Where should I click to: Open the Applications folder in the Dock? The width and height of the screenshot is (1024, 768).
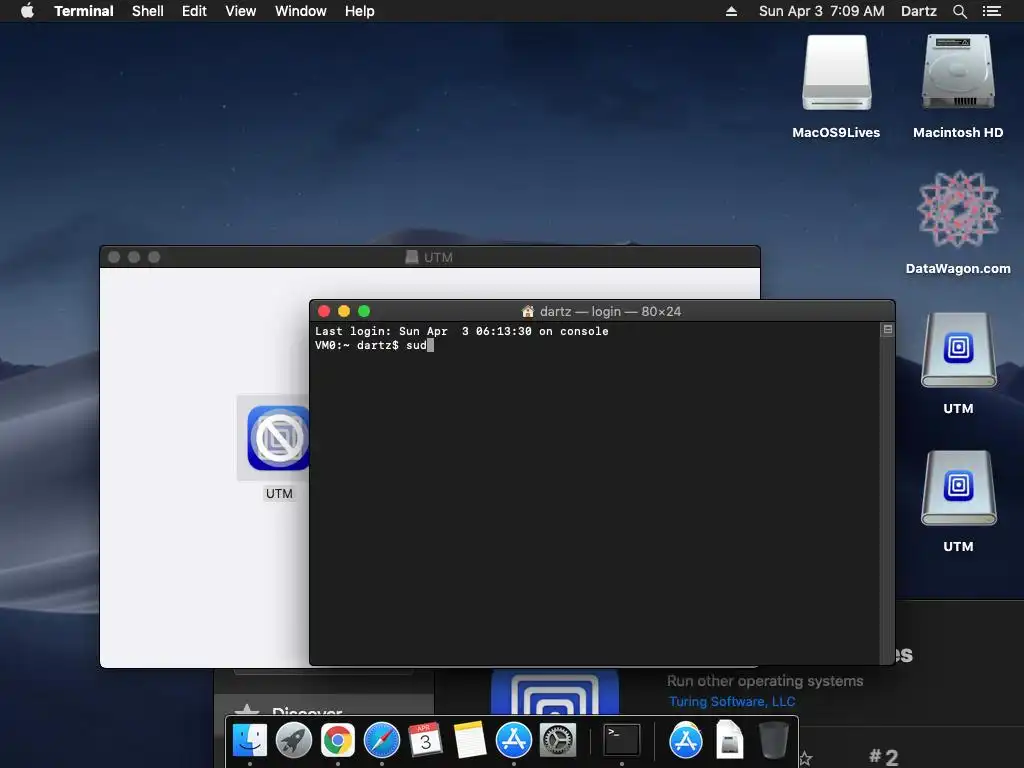(686, 740)
